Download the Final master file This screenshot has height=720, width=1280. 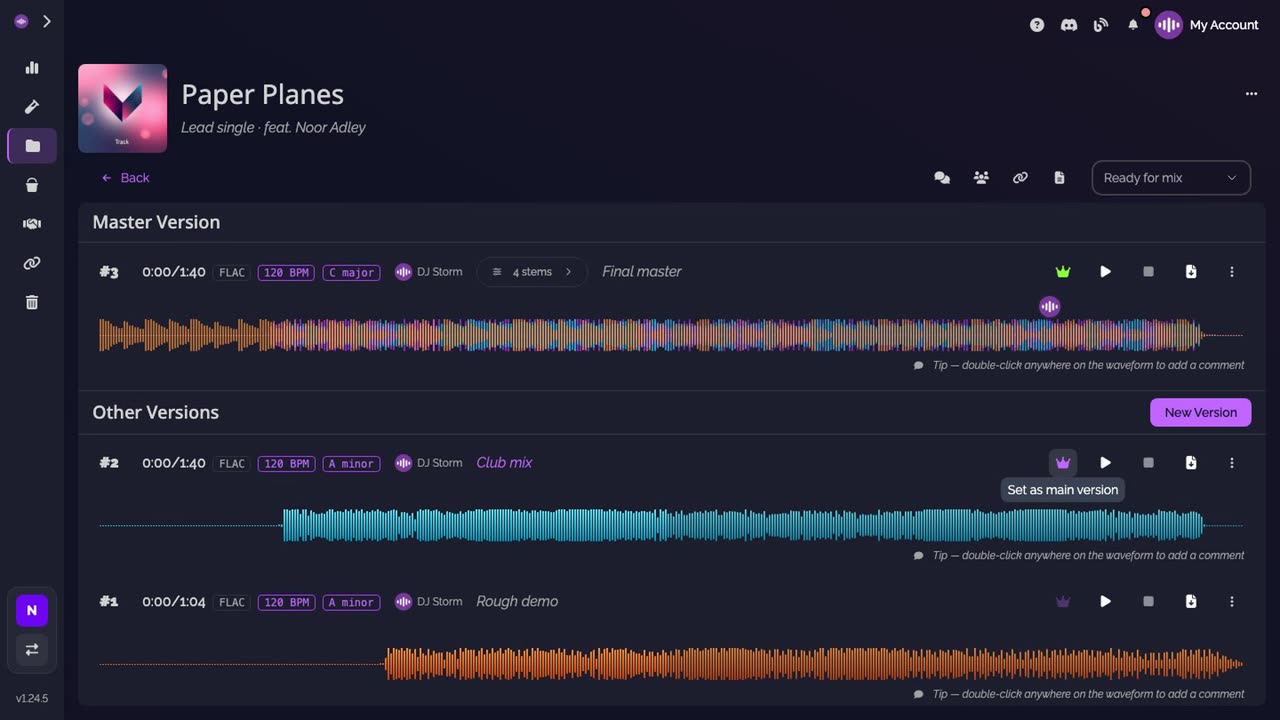click(1191, 272)
